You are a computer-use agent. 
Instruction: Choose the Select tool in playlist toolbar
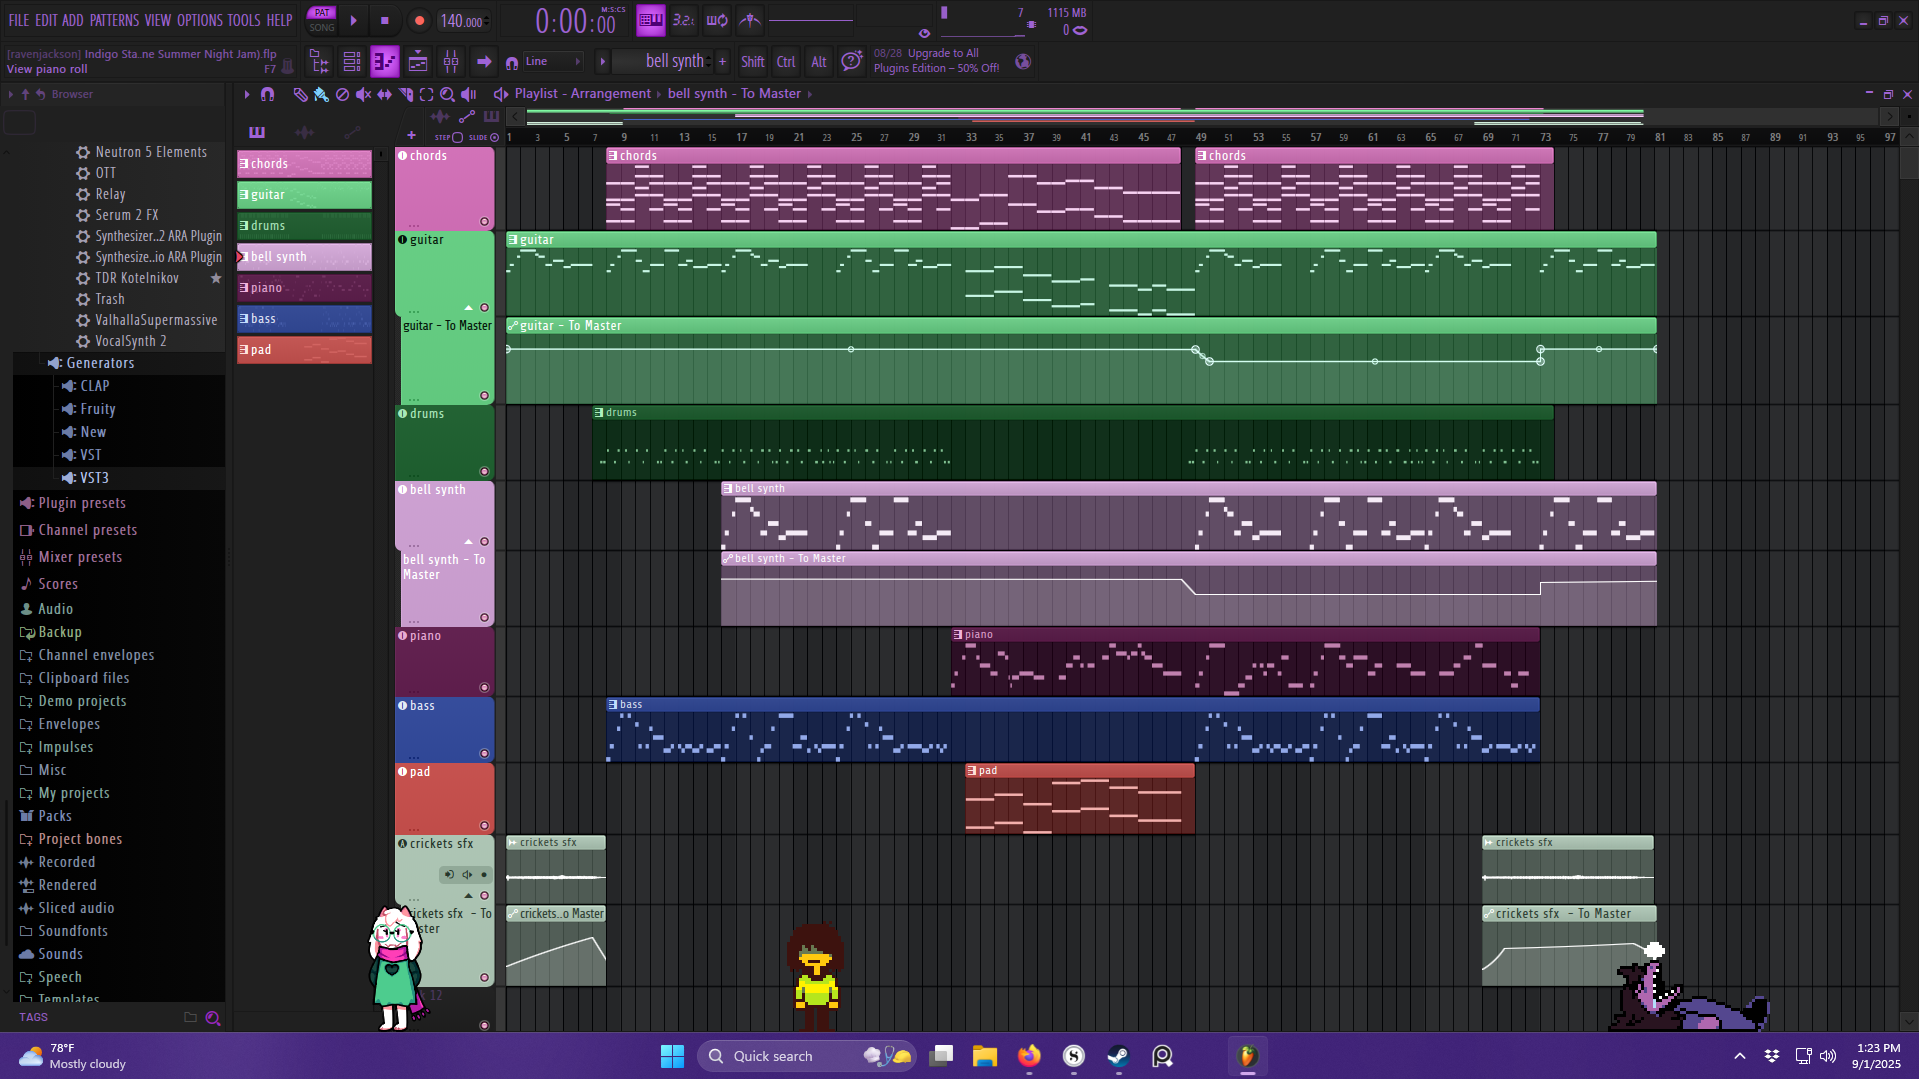click(426, 94)
